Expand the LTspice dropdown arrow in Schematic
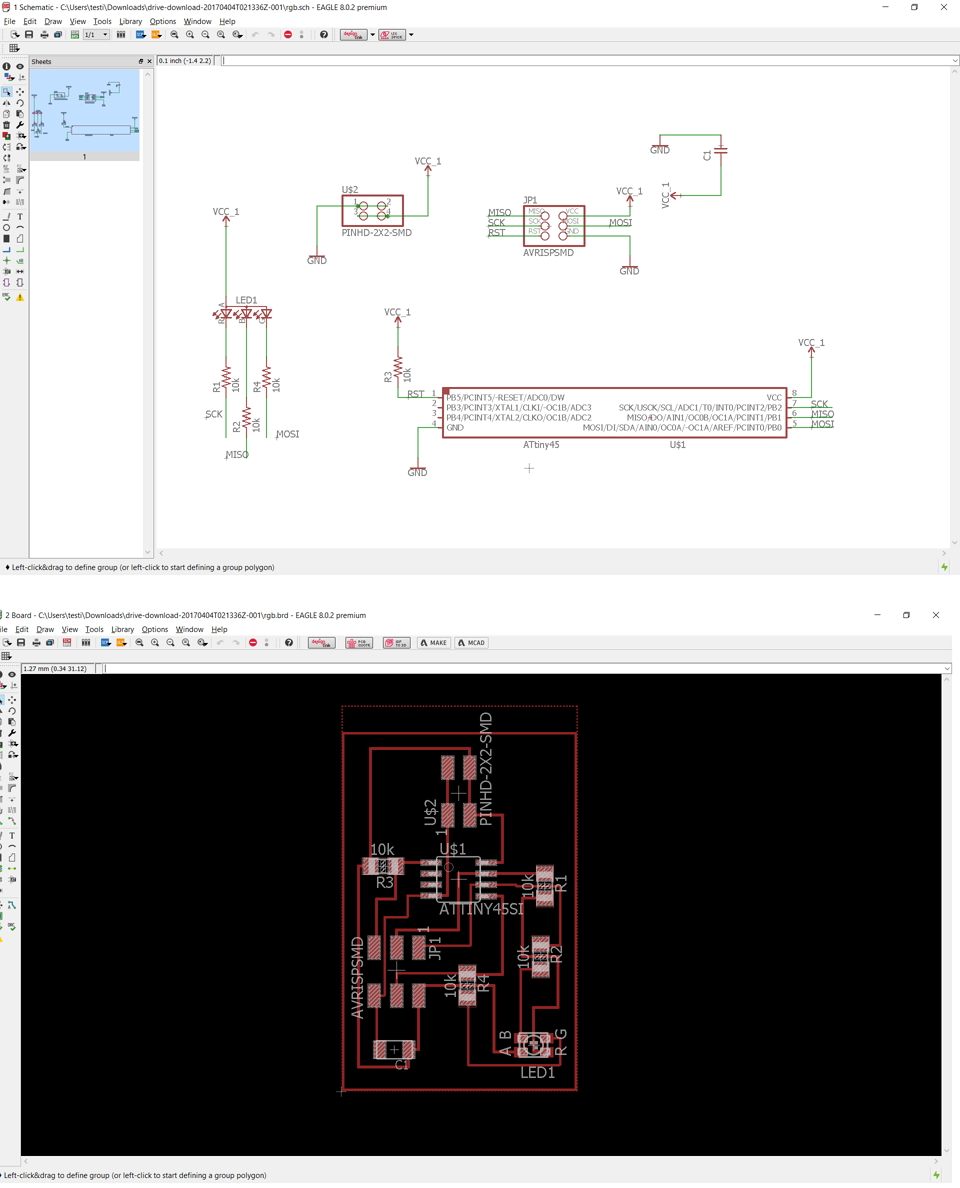Screen dimensions: 960x1188 411,35
